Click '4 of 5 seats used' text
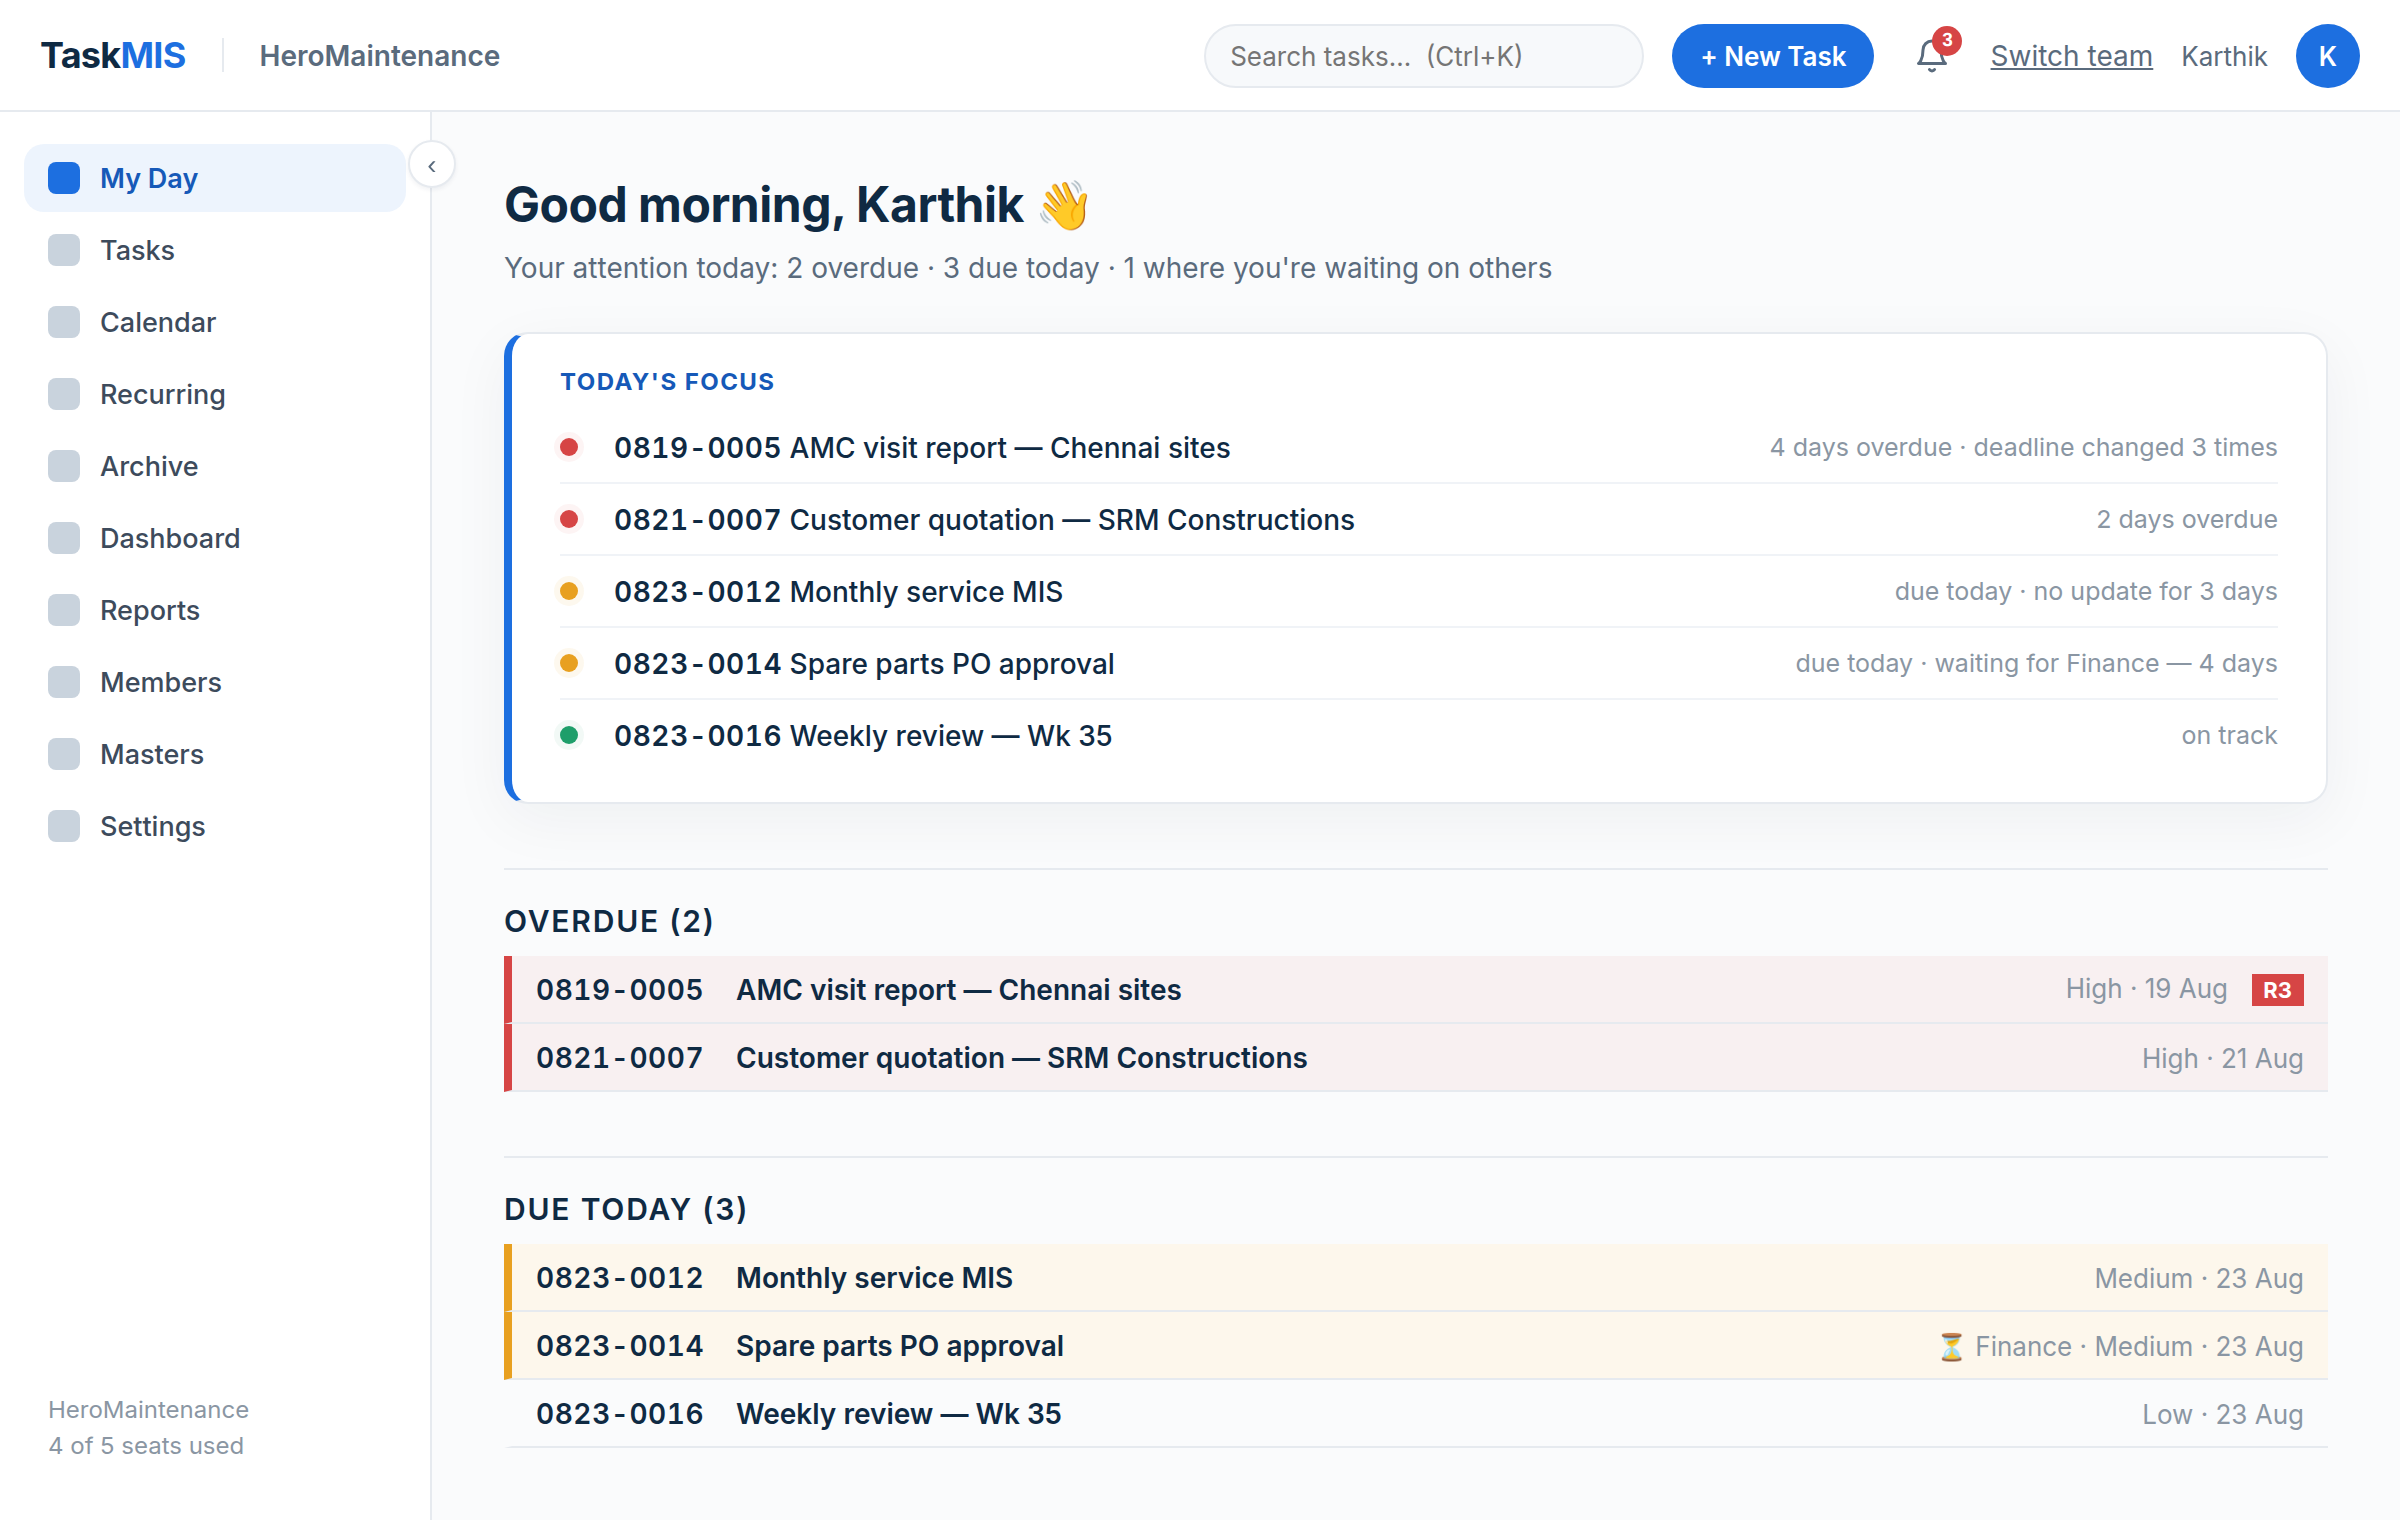This screenshot has height=1520, width=2400. tap(146, 1445)
